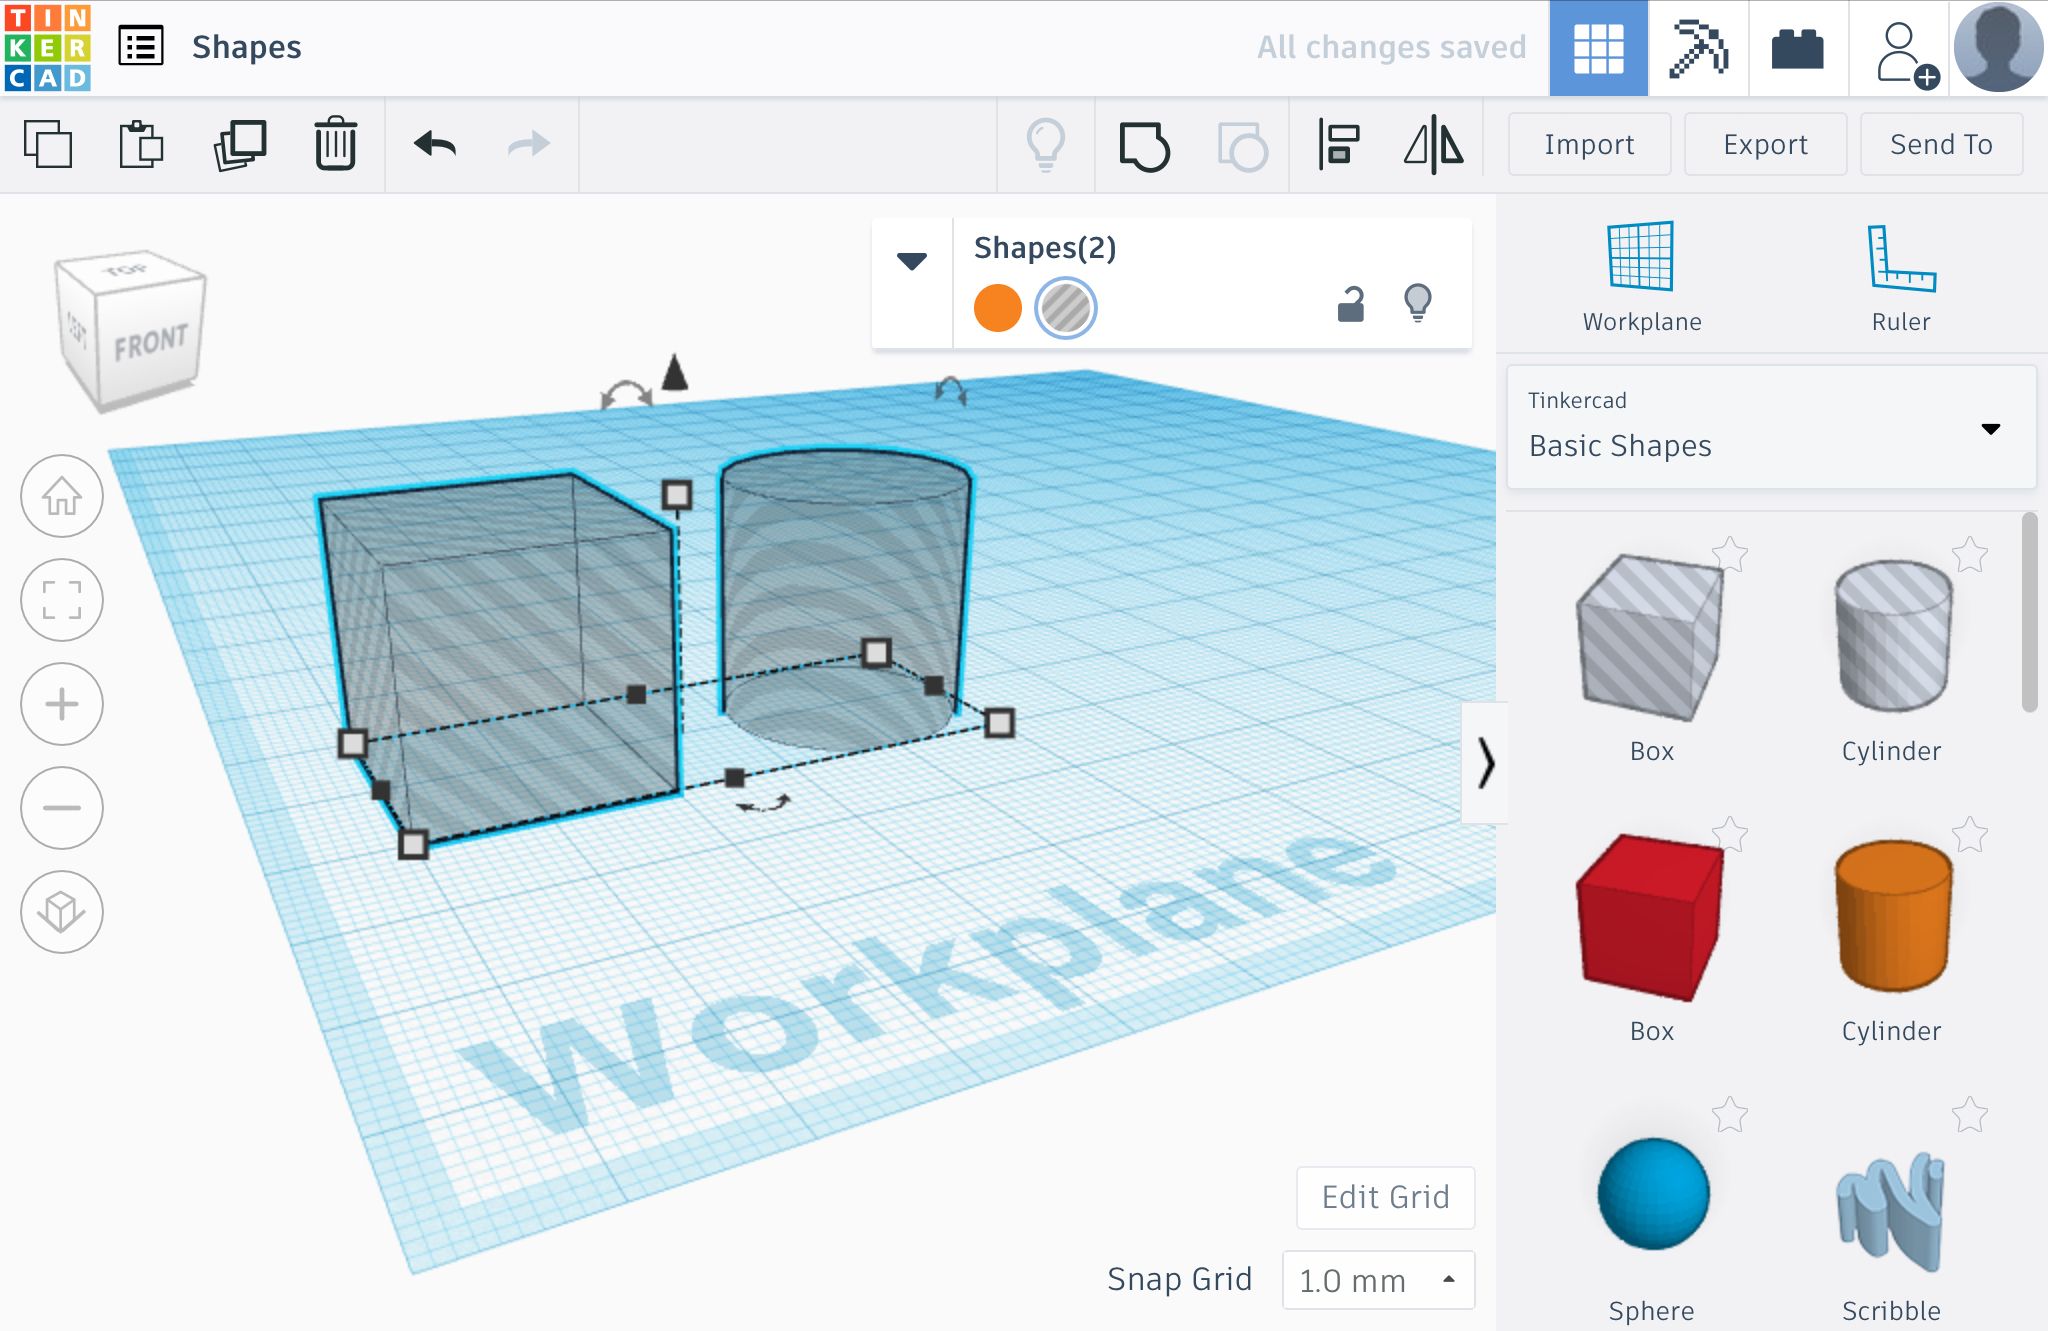The height and width of the screenshot is (1331, 2048).
Task: Select the Workplane tool
Action: (x=1641, y=277)
